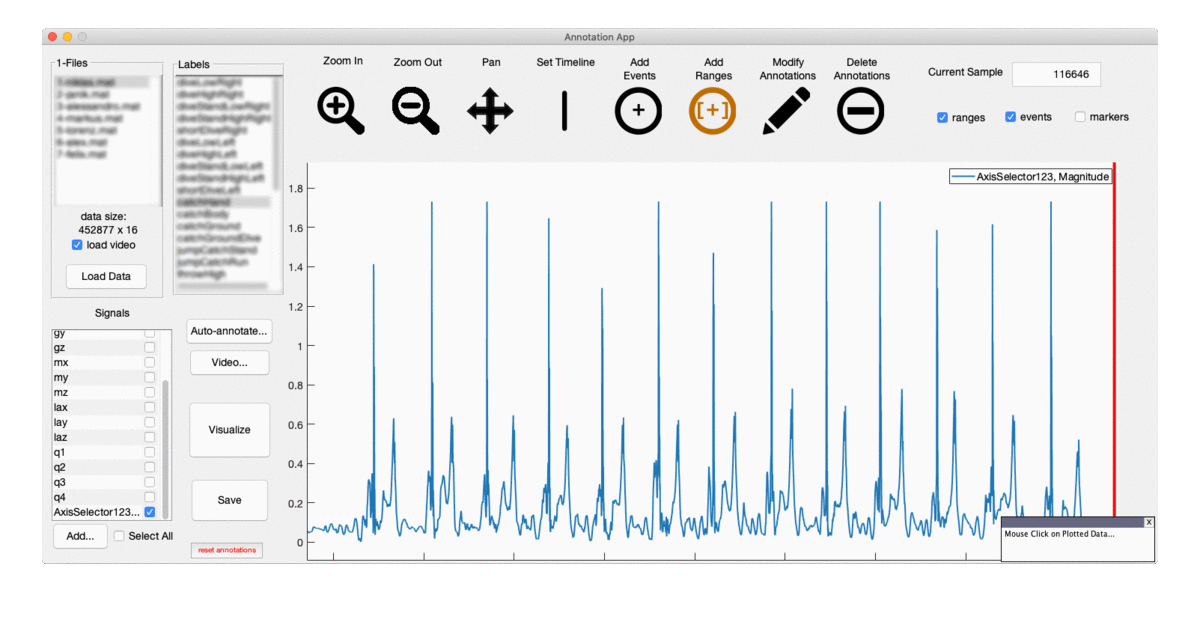
Task: Click the Add... signal button
Action: point(80,537)
